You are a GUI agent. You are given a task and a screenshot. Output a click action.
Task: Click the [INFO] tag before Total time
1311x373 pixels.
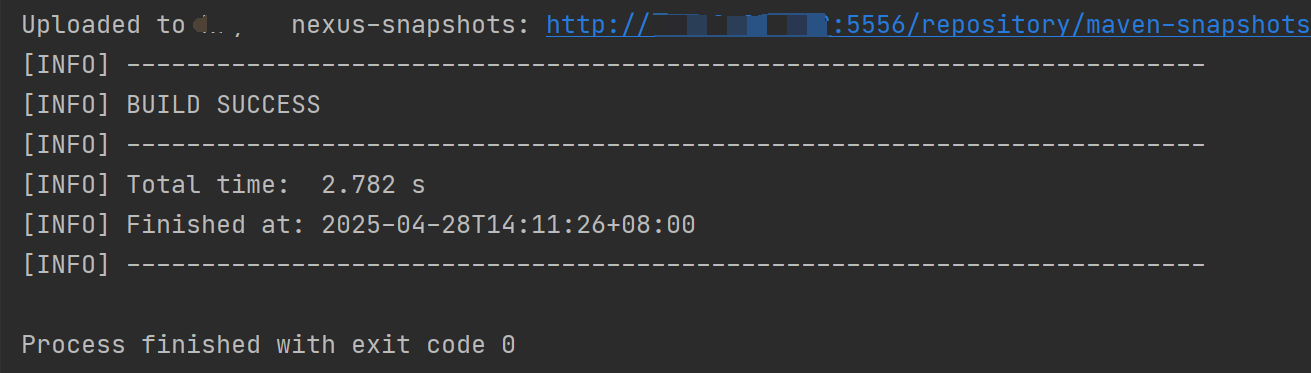point(66,185)
